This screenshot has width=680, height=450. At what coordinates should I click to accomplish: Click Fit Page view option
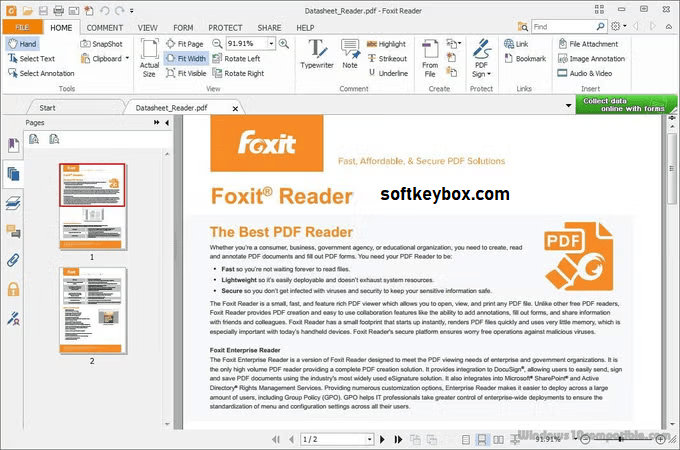(x=185, y=44)
